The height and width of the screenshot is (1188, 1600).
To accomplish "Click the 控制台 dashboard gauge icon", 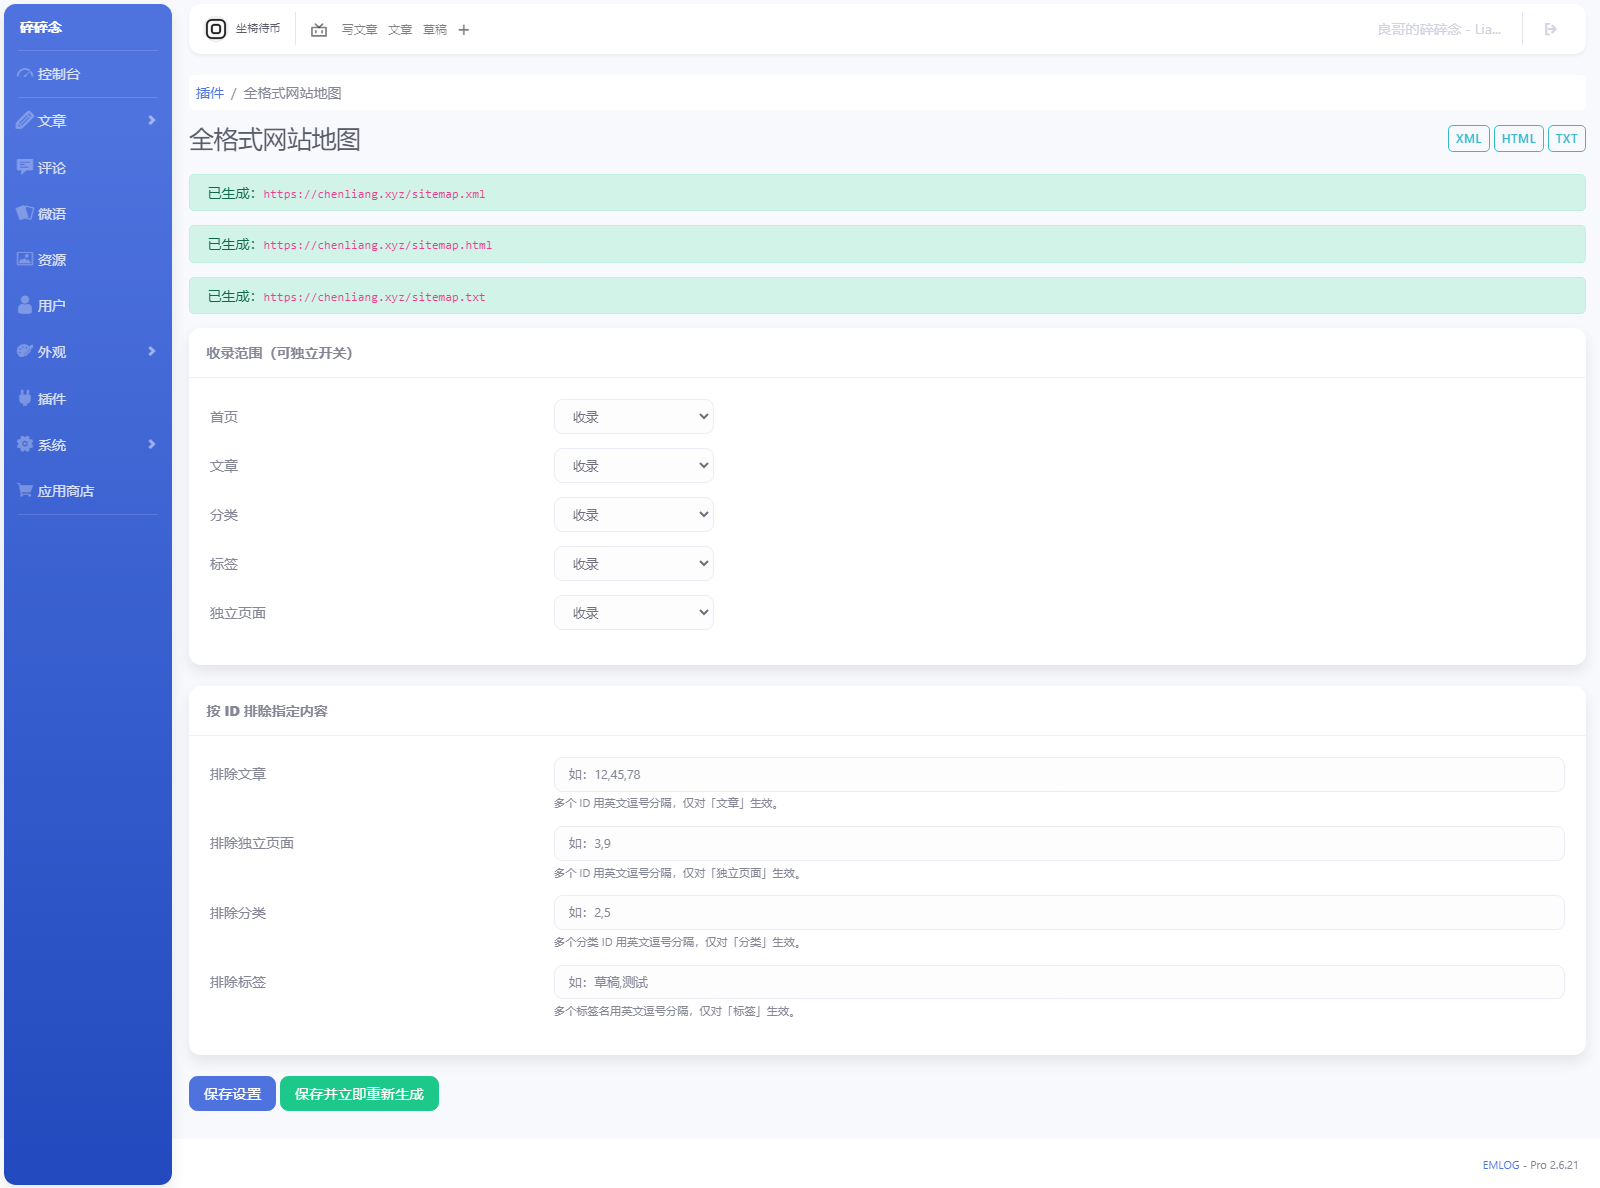I will (25, 74).
